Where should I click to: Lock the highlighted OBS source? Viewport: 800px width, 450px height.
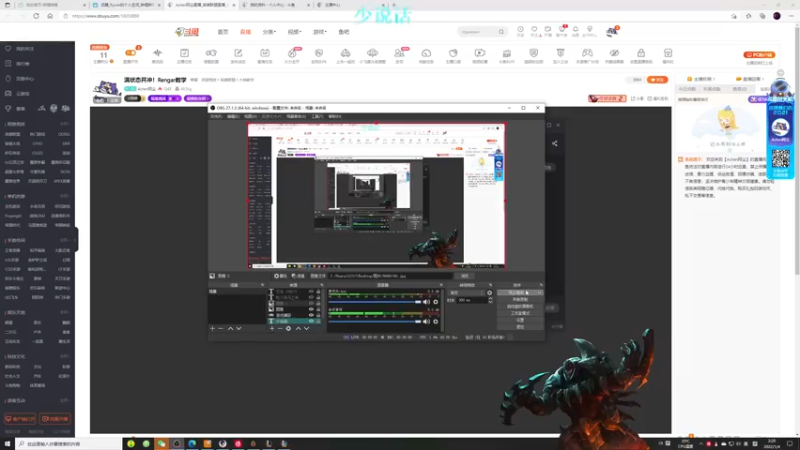(x=318, y=321)
